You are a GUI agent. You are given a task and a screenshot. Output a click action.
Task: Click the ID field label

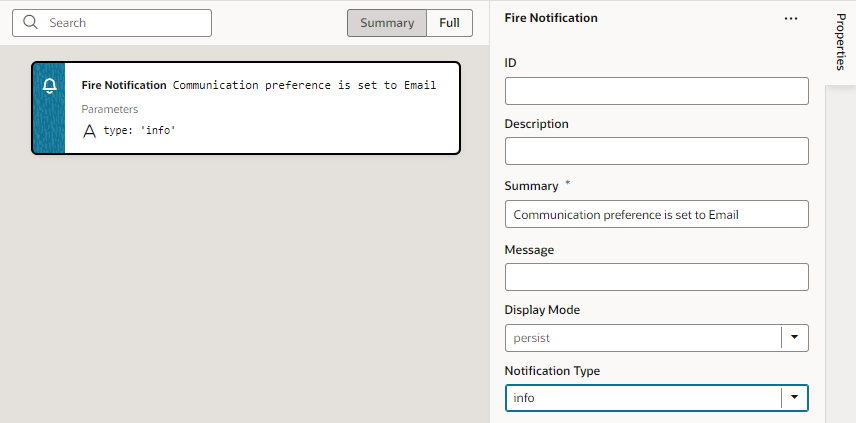[510, 63]
